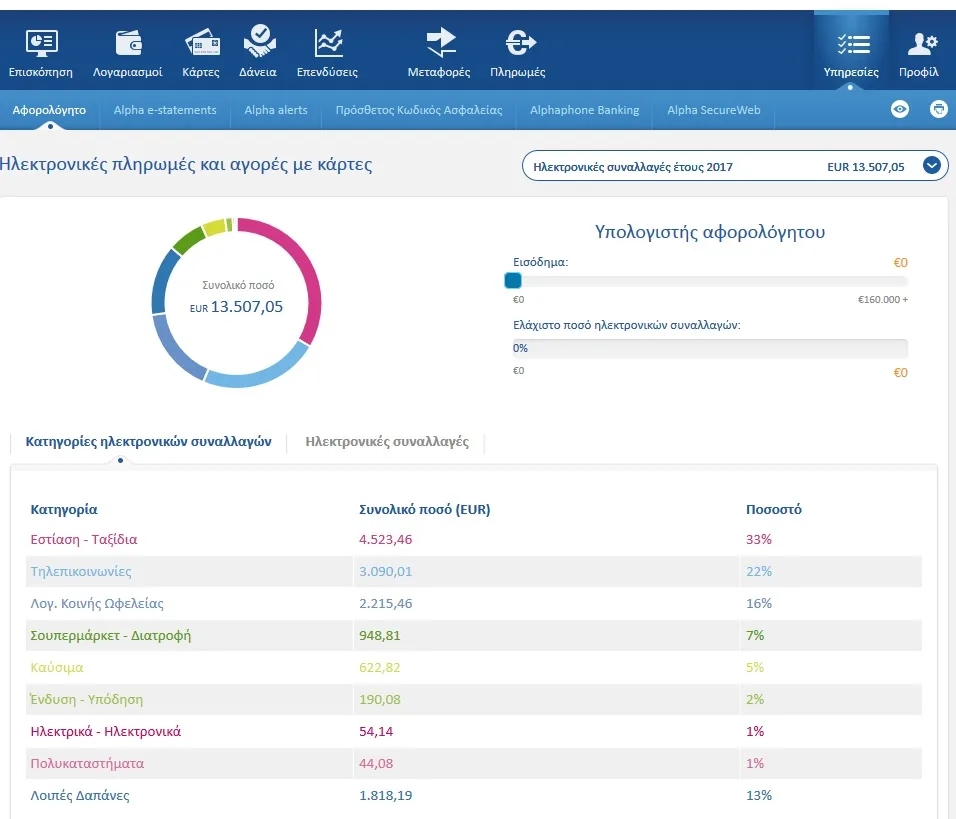Click the Alphaphone Banking link
Viewport: 956px width, 819px height.
pos(584,110)
